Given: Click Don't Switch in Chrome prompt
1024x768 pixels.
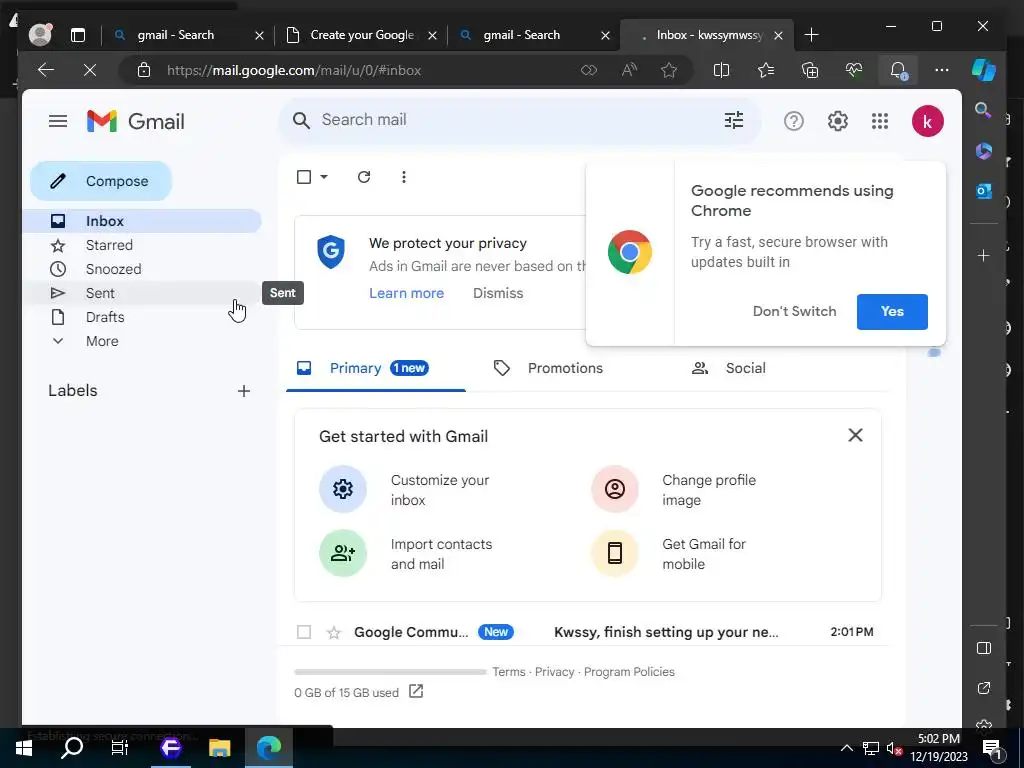Looking at the screenshot, I should [x=794, y=312].
